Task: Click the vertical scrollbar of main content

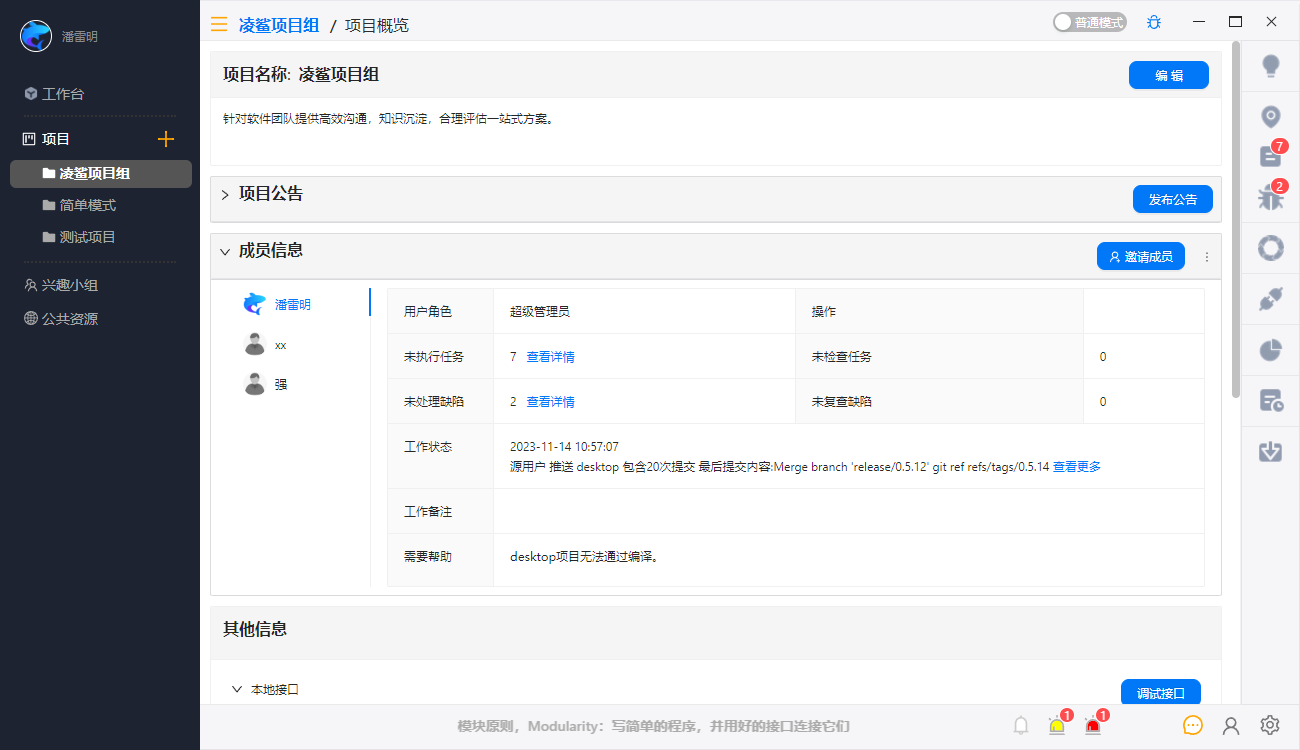Action: click(x=1236, y=220)
